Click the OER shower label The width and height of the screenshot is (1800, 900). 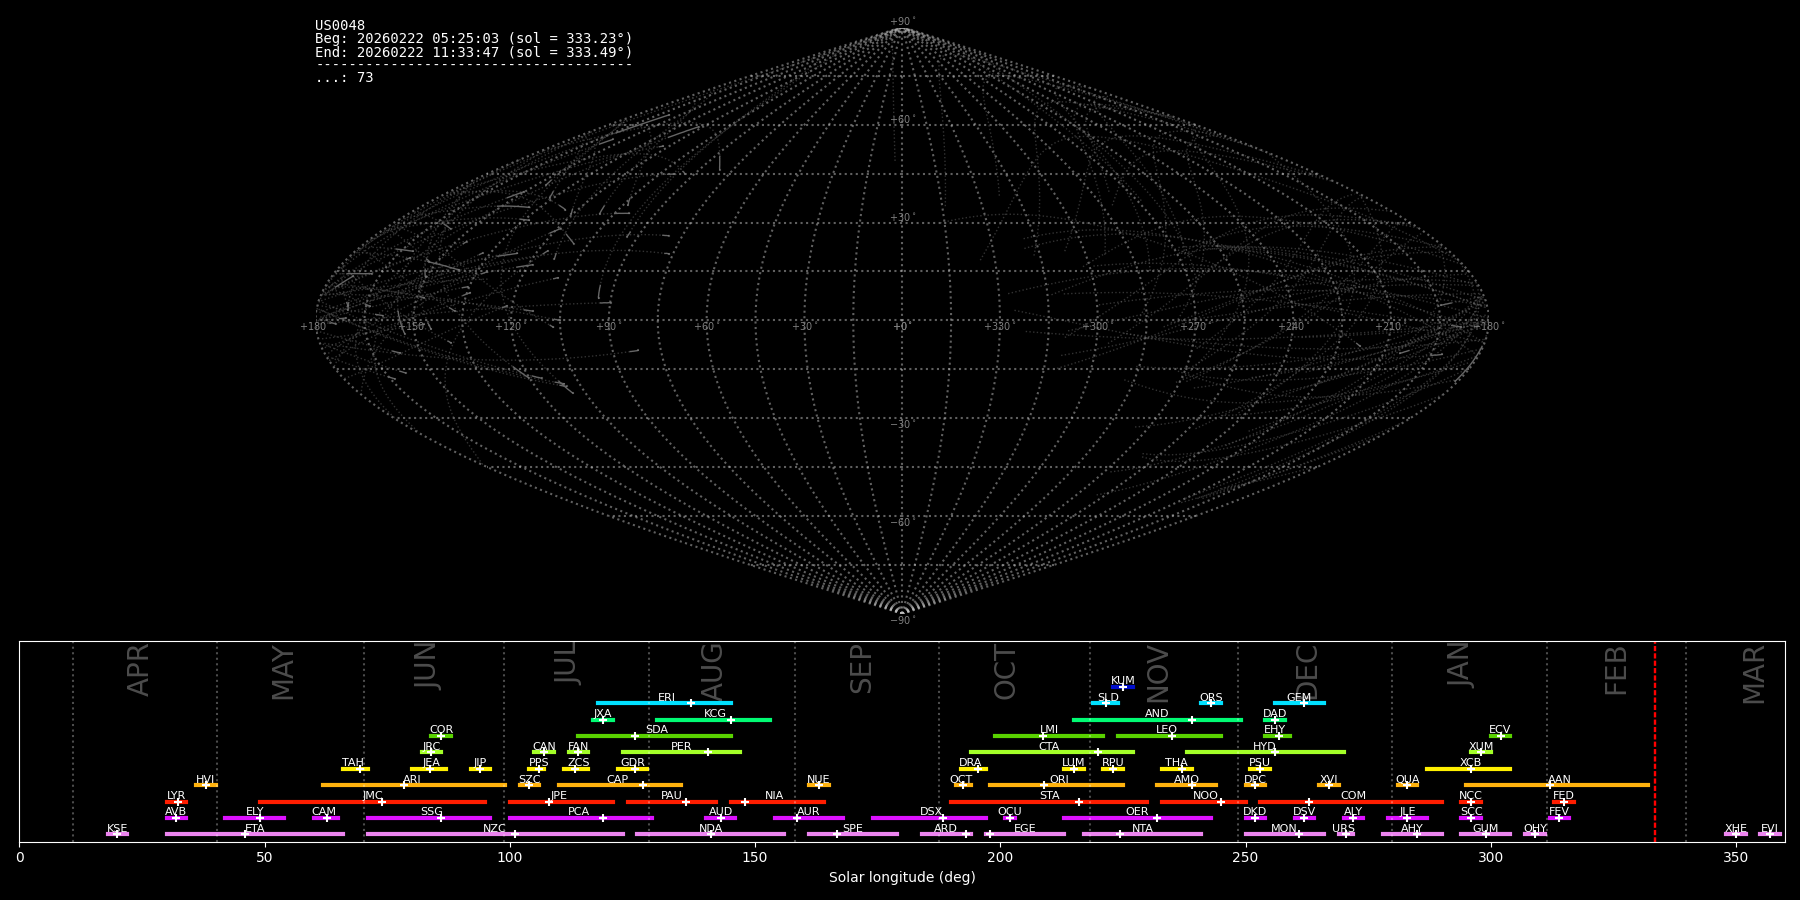[1137, 812]
